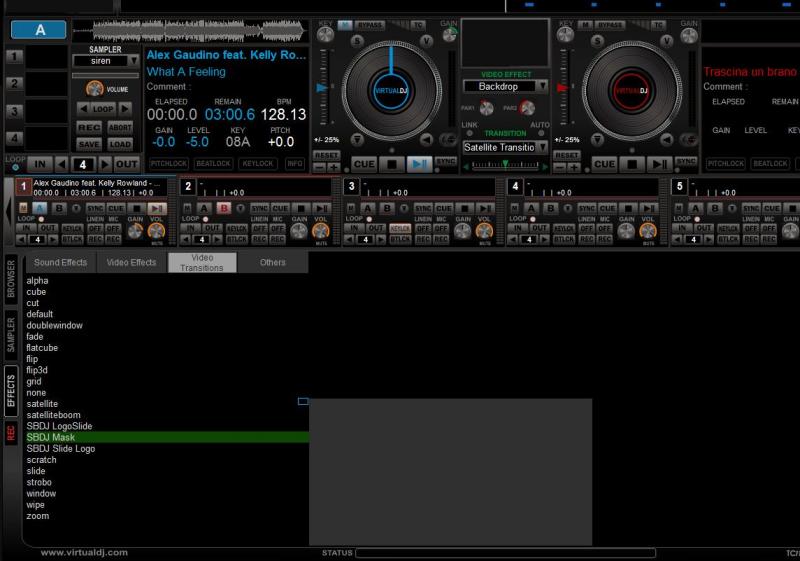Toggle BEATLOCK on the left deck
Image resolution: width=800 pixels, height=561 pixels.
point(213,164)
